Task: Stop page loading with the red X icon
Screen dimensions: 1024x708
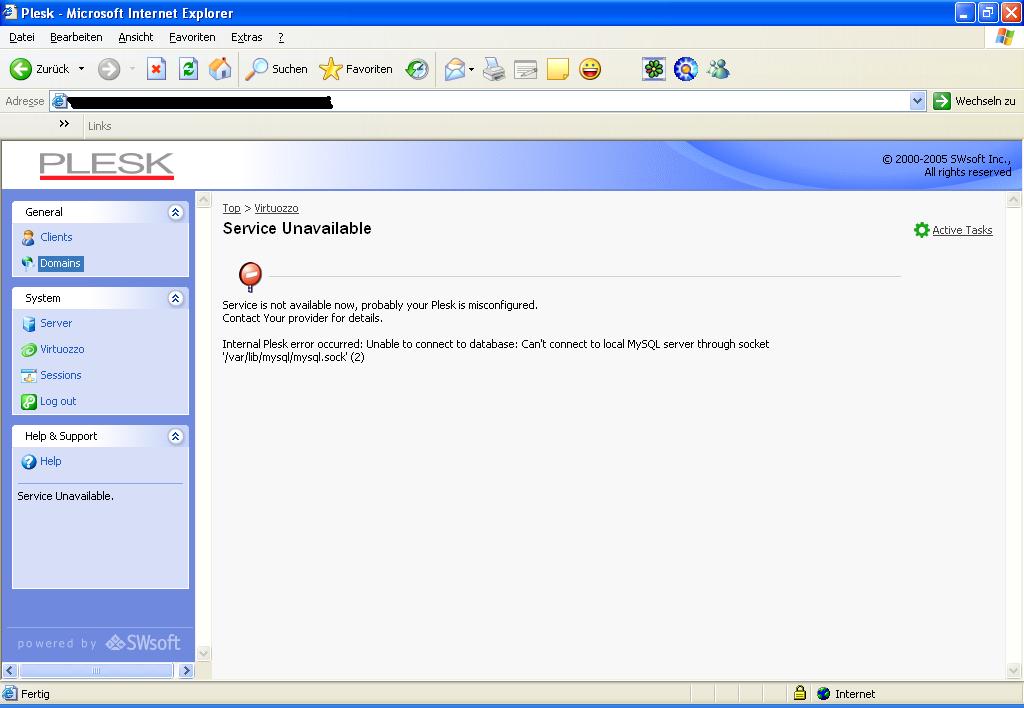Action: (x=156, y=69)
